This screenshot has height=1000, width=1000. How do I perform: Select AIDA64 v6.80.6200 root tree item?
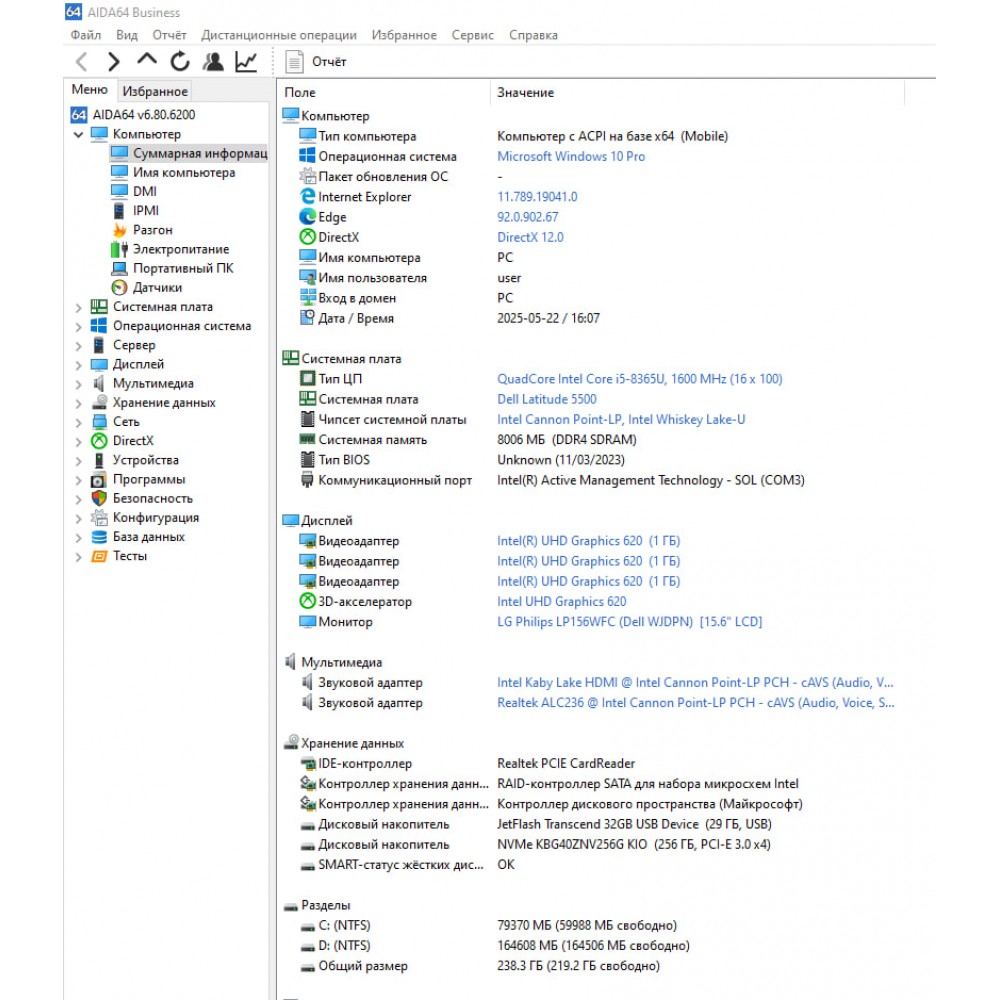[133, 115]
